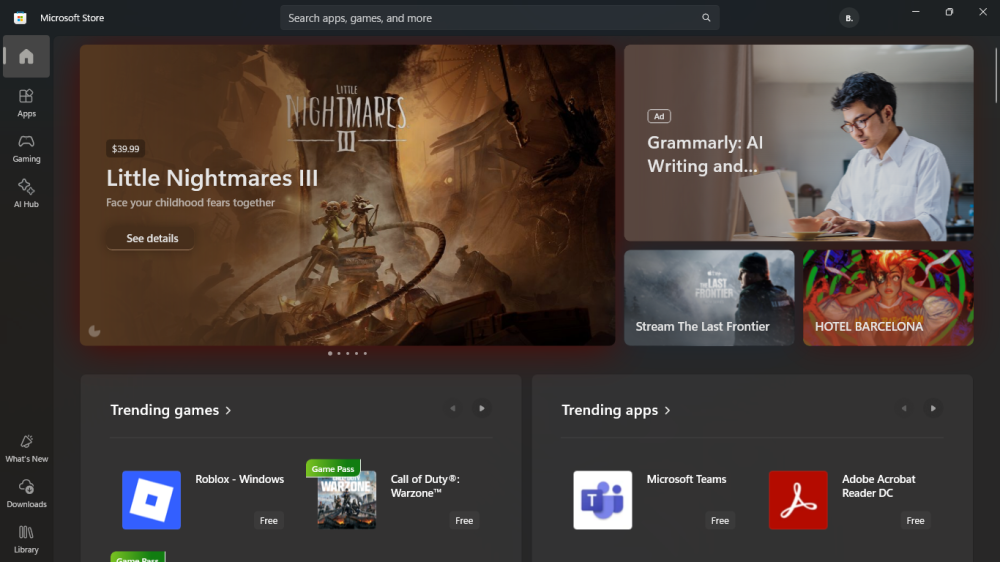Click See details for Little Nightmares III
Screen dimensions: 1000x562
152,238
